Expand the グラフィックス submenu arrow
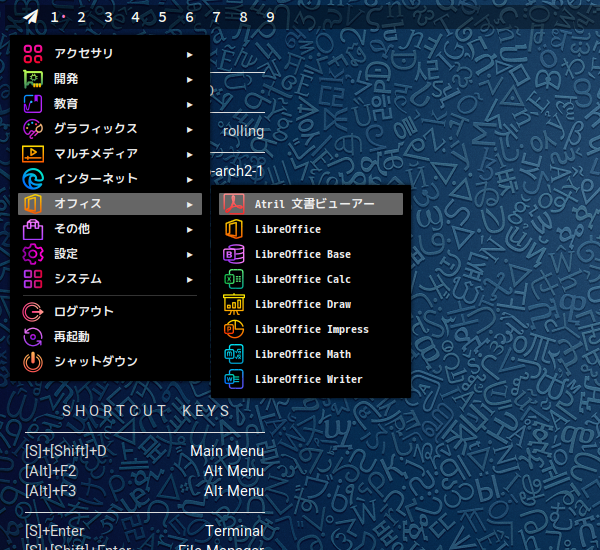Image resolution: width=600 pixels, height=550 pixels. (x=189, y=130)
